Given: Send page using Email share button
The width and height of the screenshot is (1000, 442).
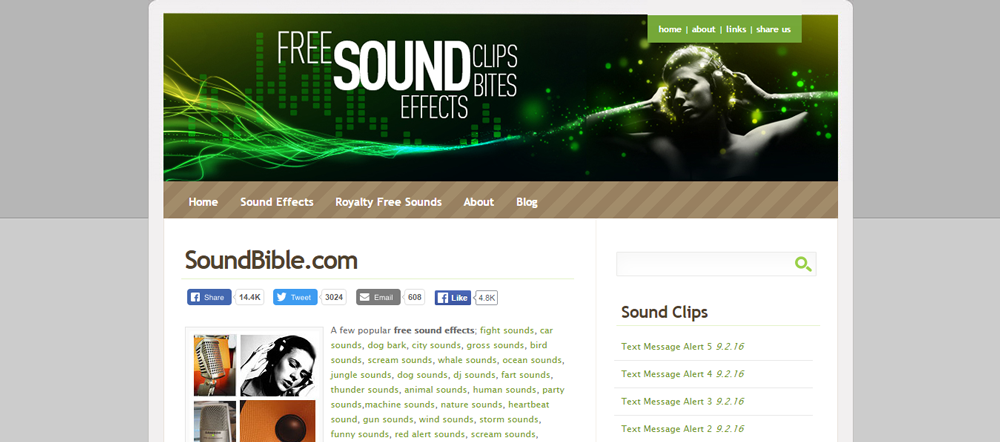Looking at the screenshot, I should (x=378, y=297).
